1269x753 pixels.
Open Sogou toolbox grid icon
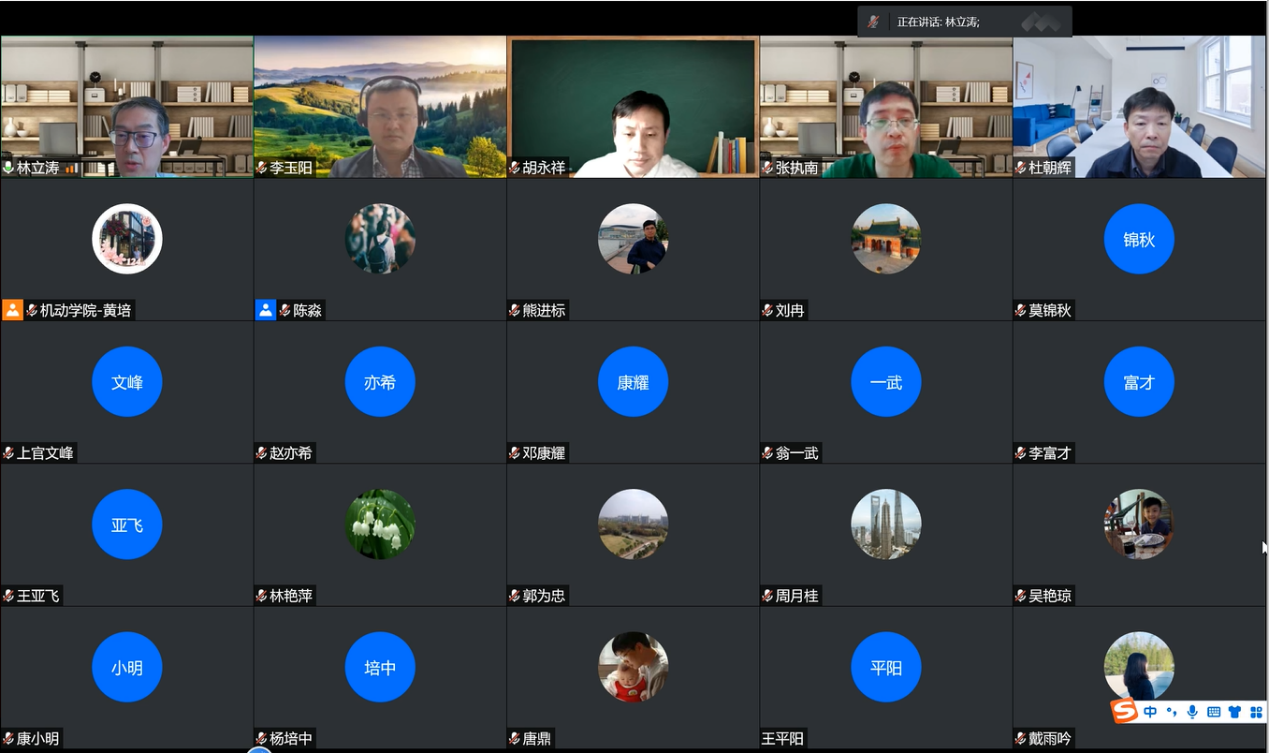point(1256,712)
